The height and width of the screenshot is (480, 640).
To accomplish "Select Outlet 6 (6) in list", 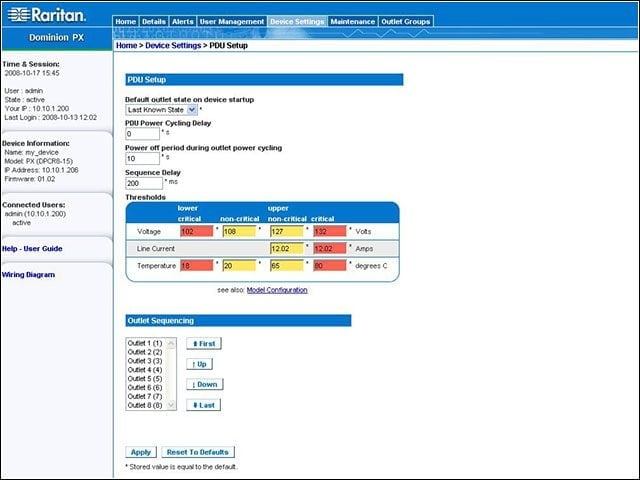I will pos(145,387).
